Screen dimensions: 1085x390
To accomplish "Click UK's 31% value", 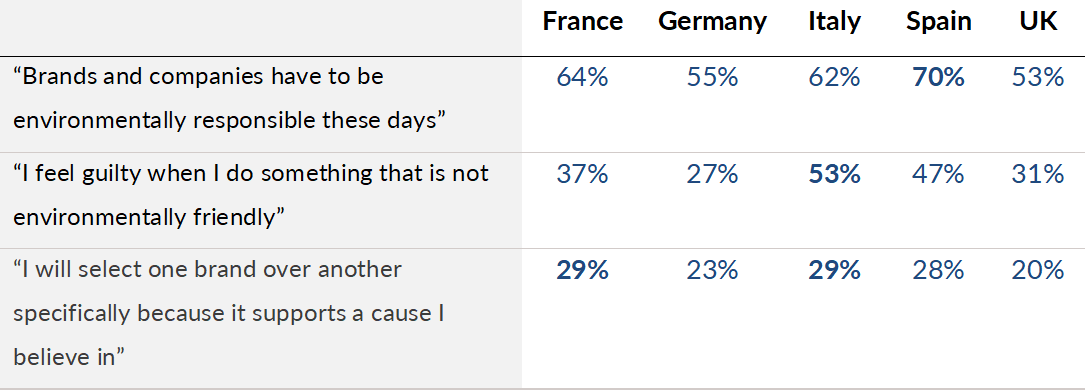I will pyautogui.click(x=1038, y=174).
